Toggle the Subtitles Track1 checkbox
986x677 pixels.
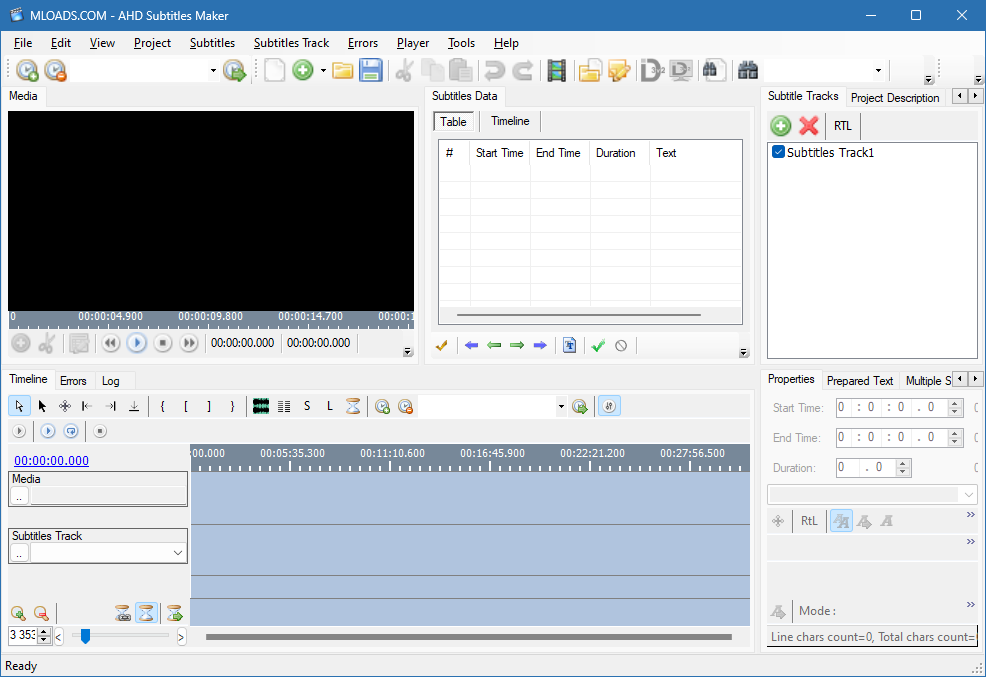778,152
